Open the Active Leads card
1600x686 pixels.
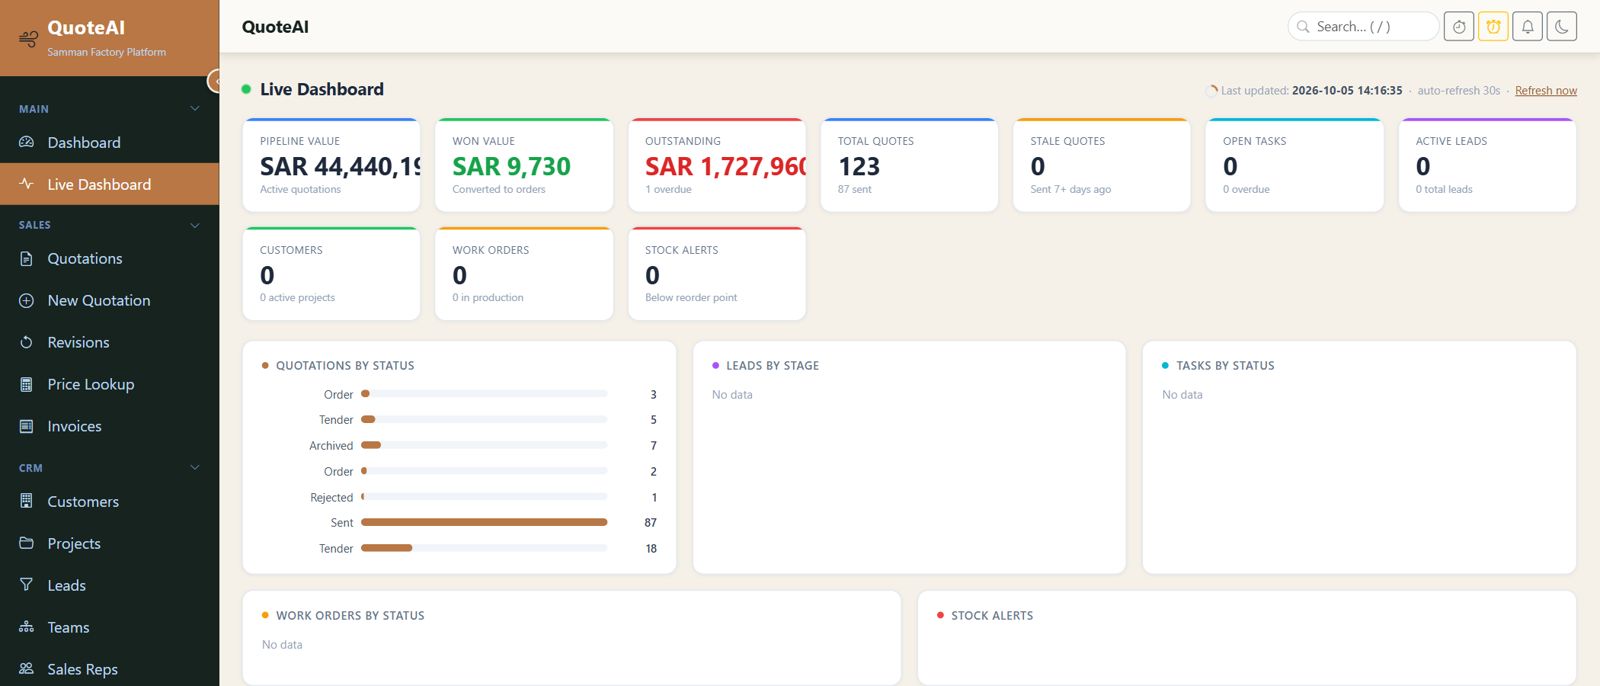click(x=1487, y=165)
